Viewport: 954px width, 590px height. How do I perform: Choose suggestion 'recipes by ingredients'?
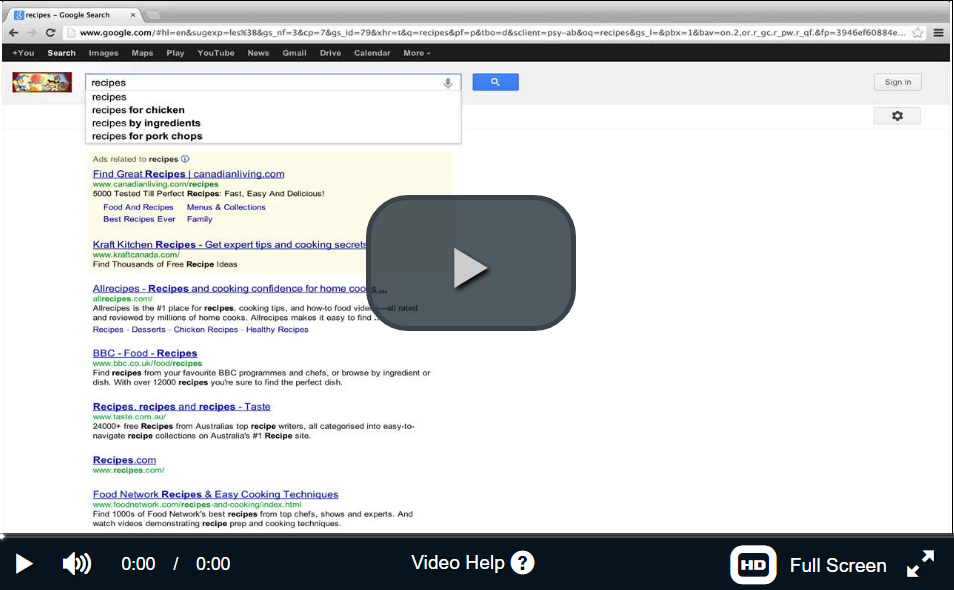click(273, 123)
